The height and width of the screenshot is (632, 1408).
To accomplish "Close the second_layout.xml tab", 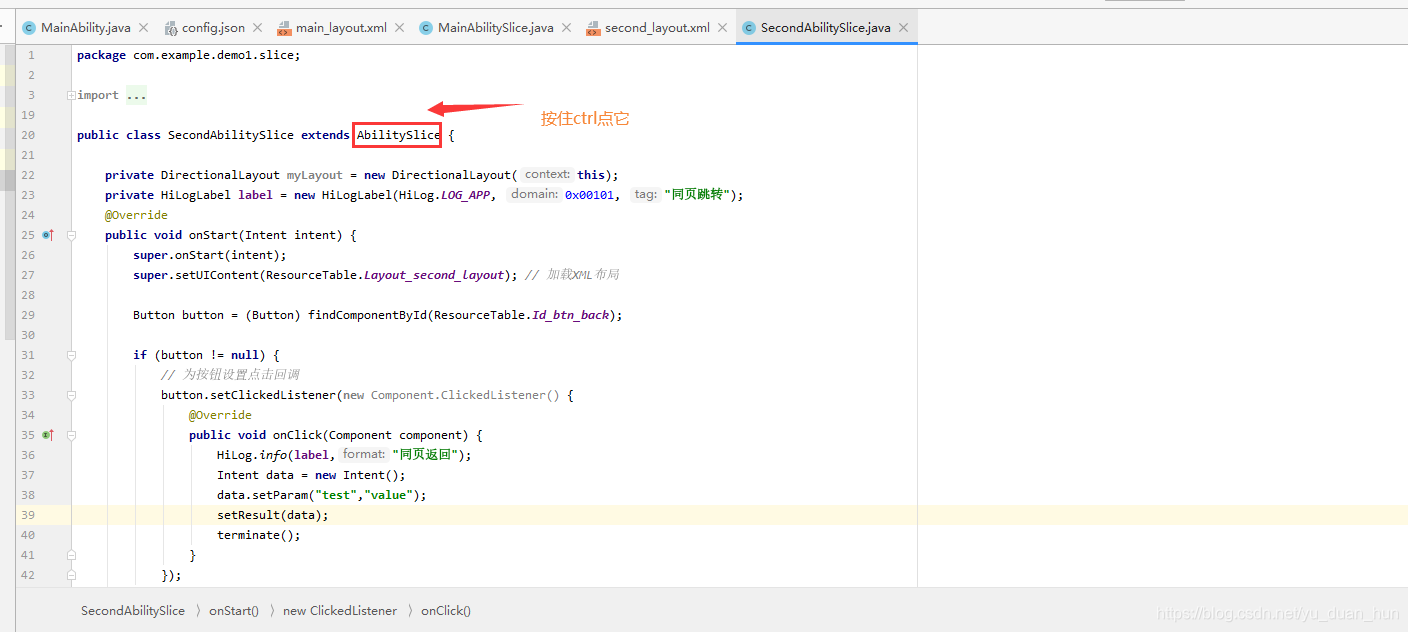I will pyautogui.click(x=723, y=28).
